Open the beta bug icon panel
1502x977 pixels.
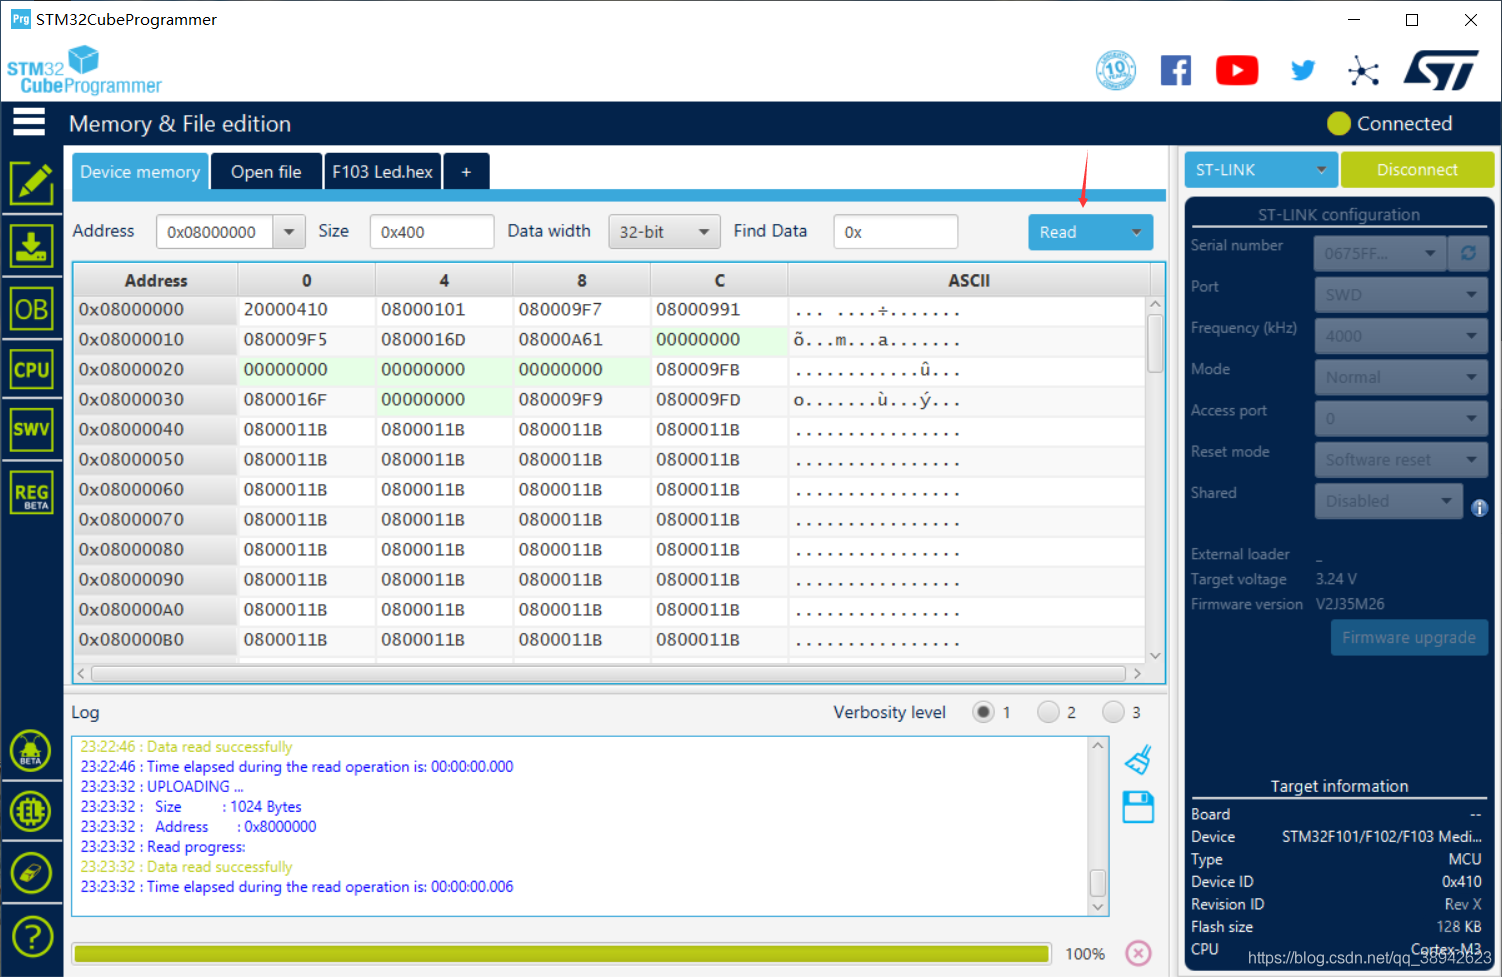(x=31, y=750)
